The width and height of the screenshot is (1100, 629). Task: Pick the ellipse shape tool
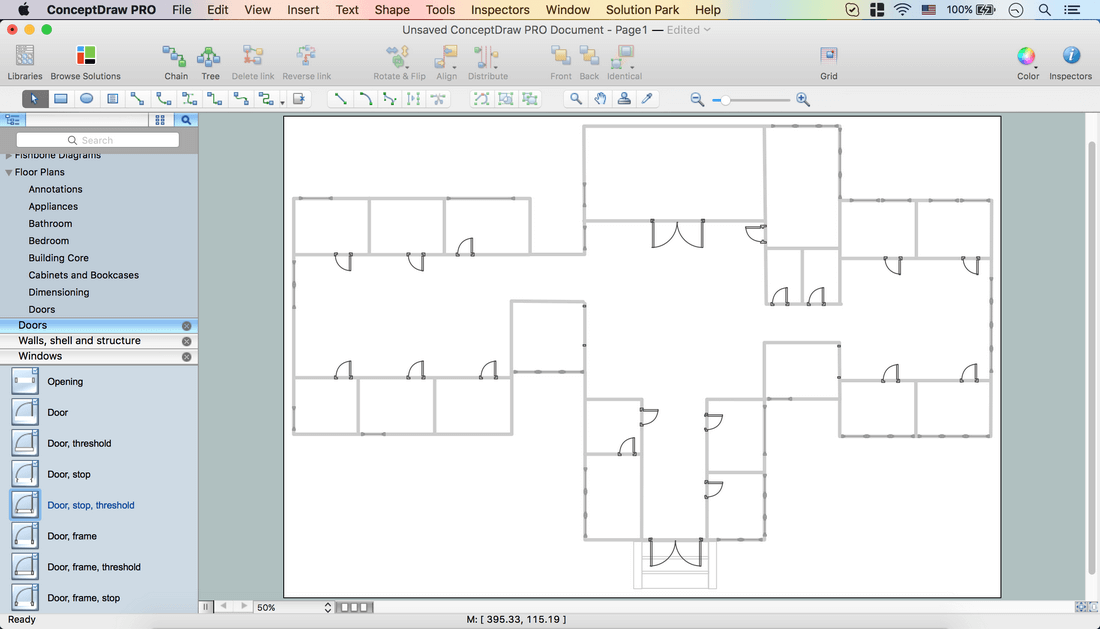87,99
